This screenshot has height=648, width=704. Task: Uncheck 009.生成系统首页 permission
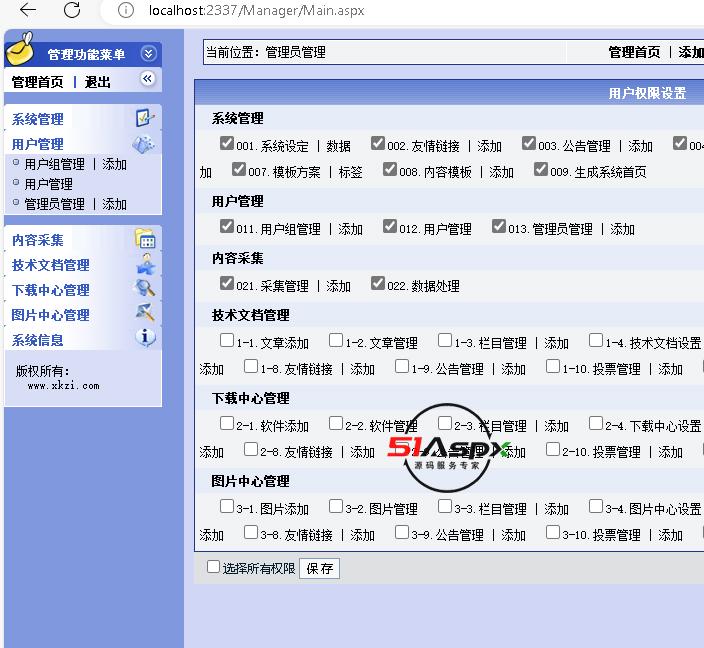point(541,169)
